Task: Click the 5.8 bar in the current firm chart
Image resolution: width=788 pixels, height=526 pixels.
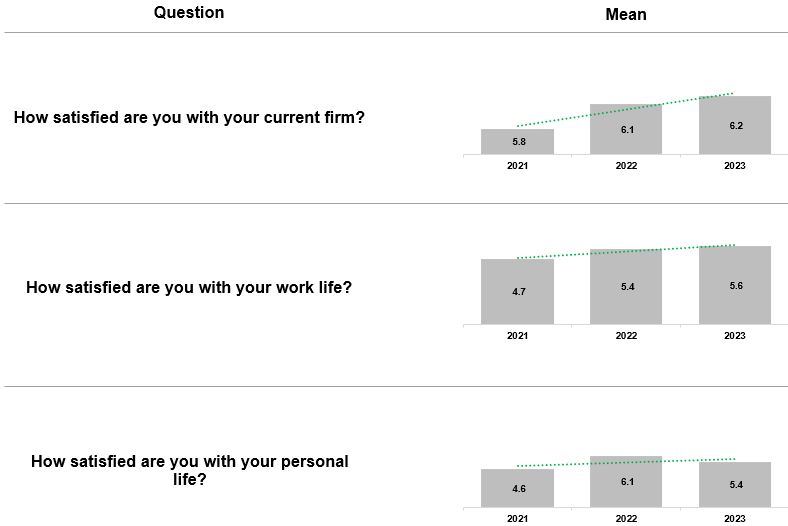Action: point(517,142)
